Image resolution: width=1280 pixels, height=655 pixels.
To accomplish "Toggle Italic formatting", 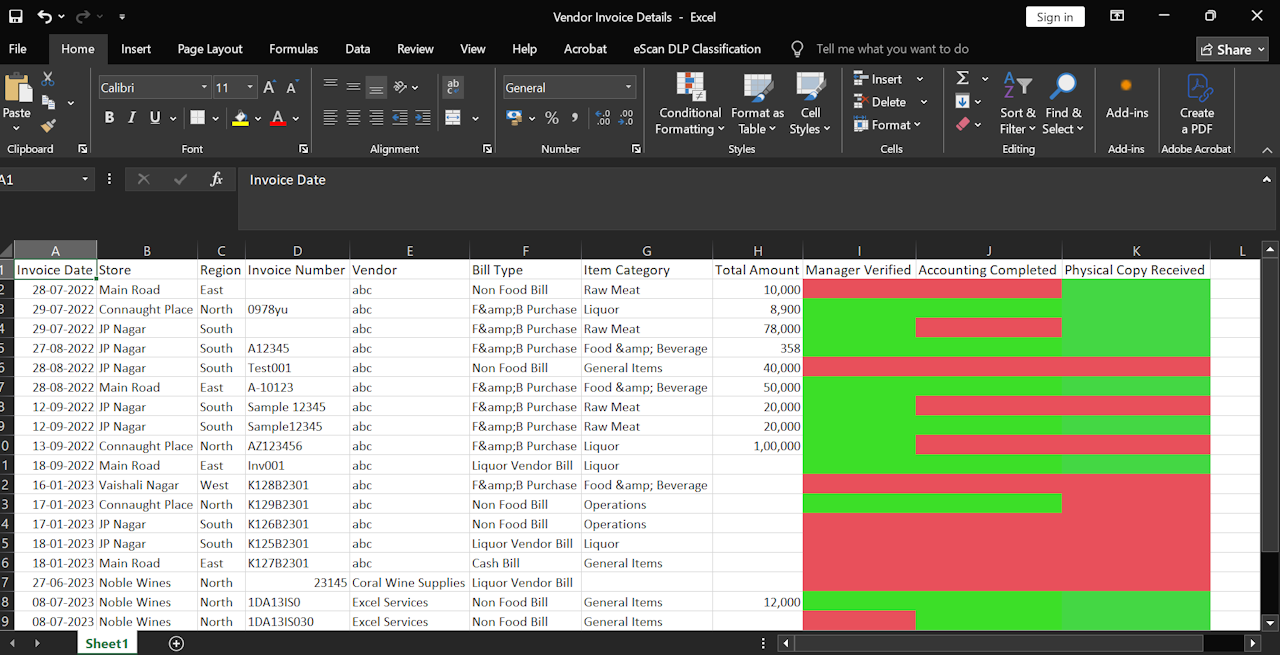I will 132,118.
